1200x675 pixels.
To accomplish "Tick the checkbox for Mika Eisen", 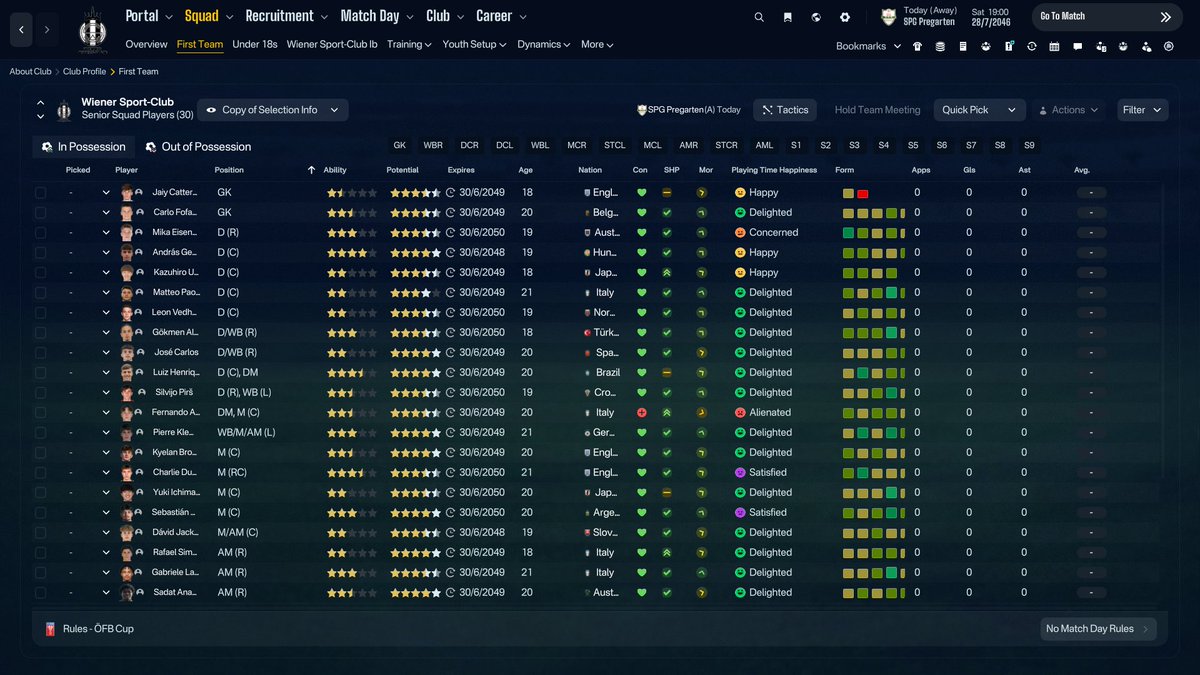I will click(40, 232).
